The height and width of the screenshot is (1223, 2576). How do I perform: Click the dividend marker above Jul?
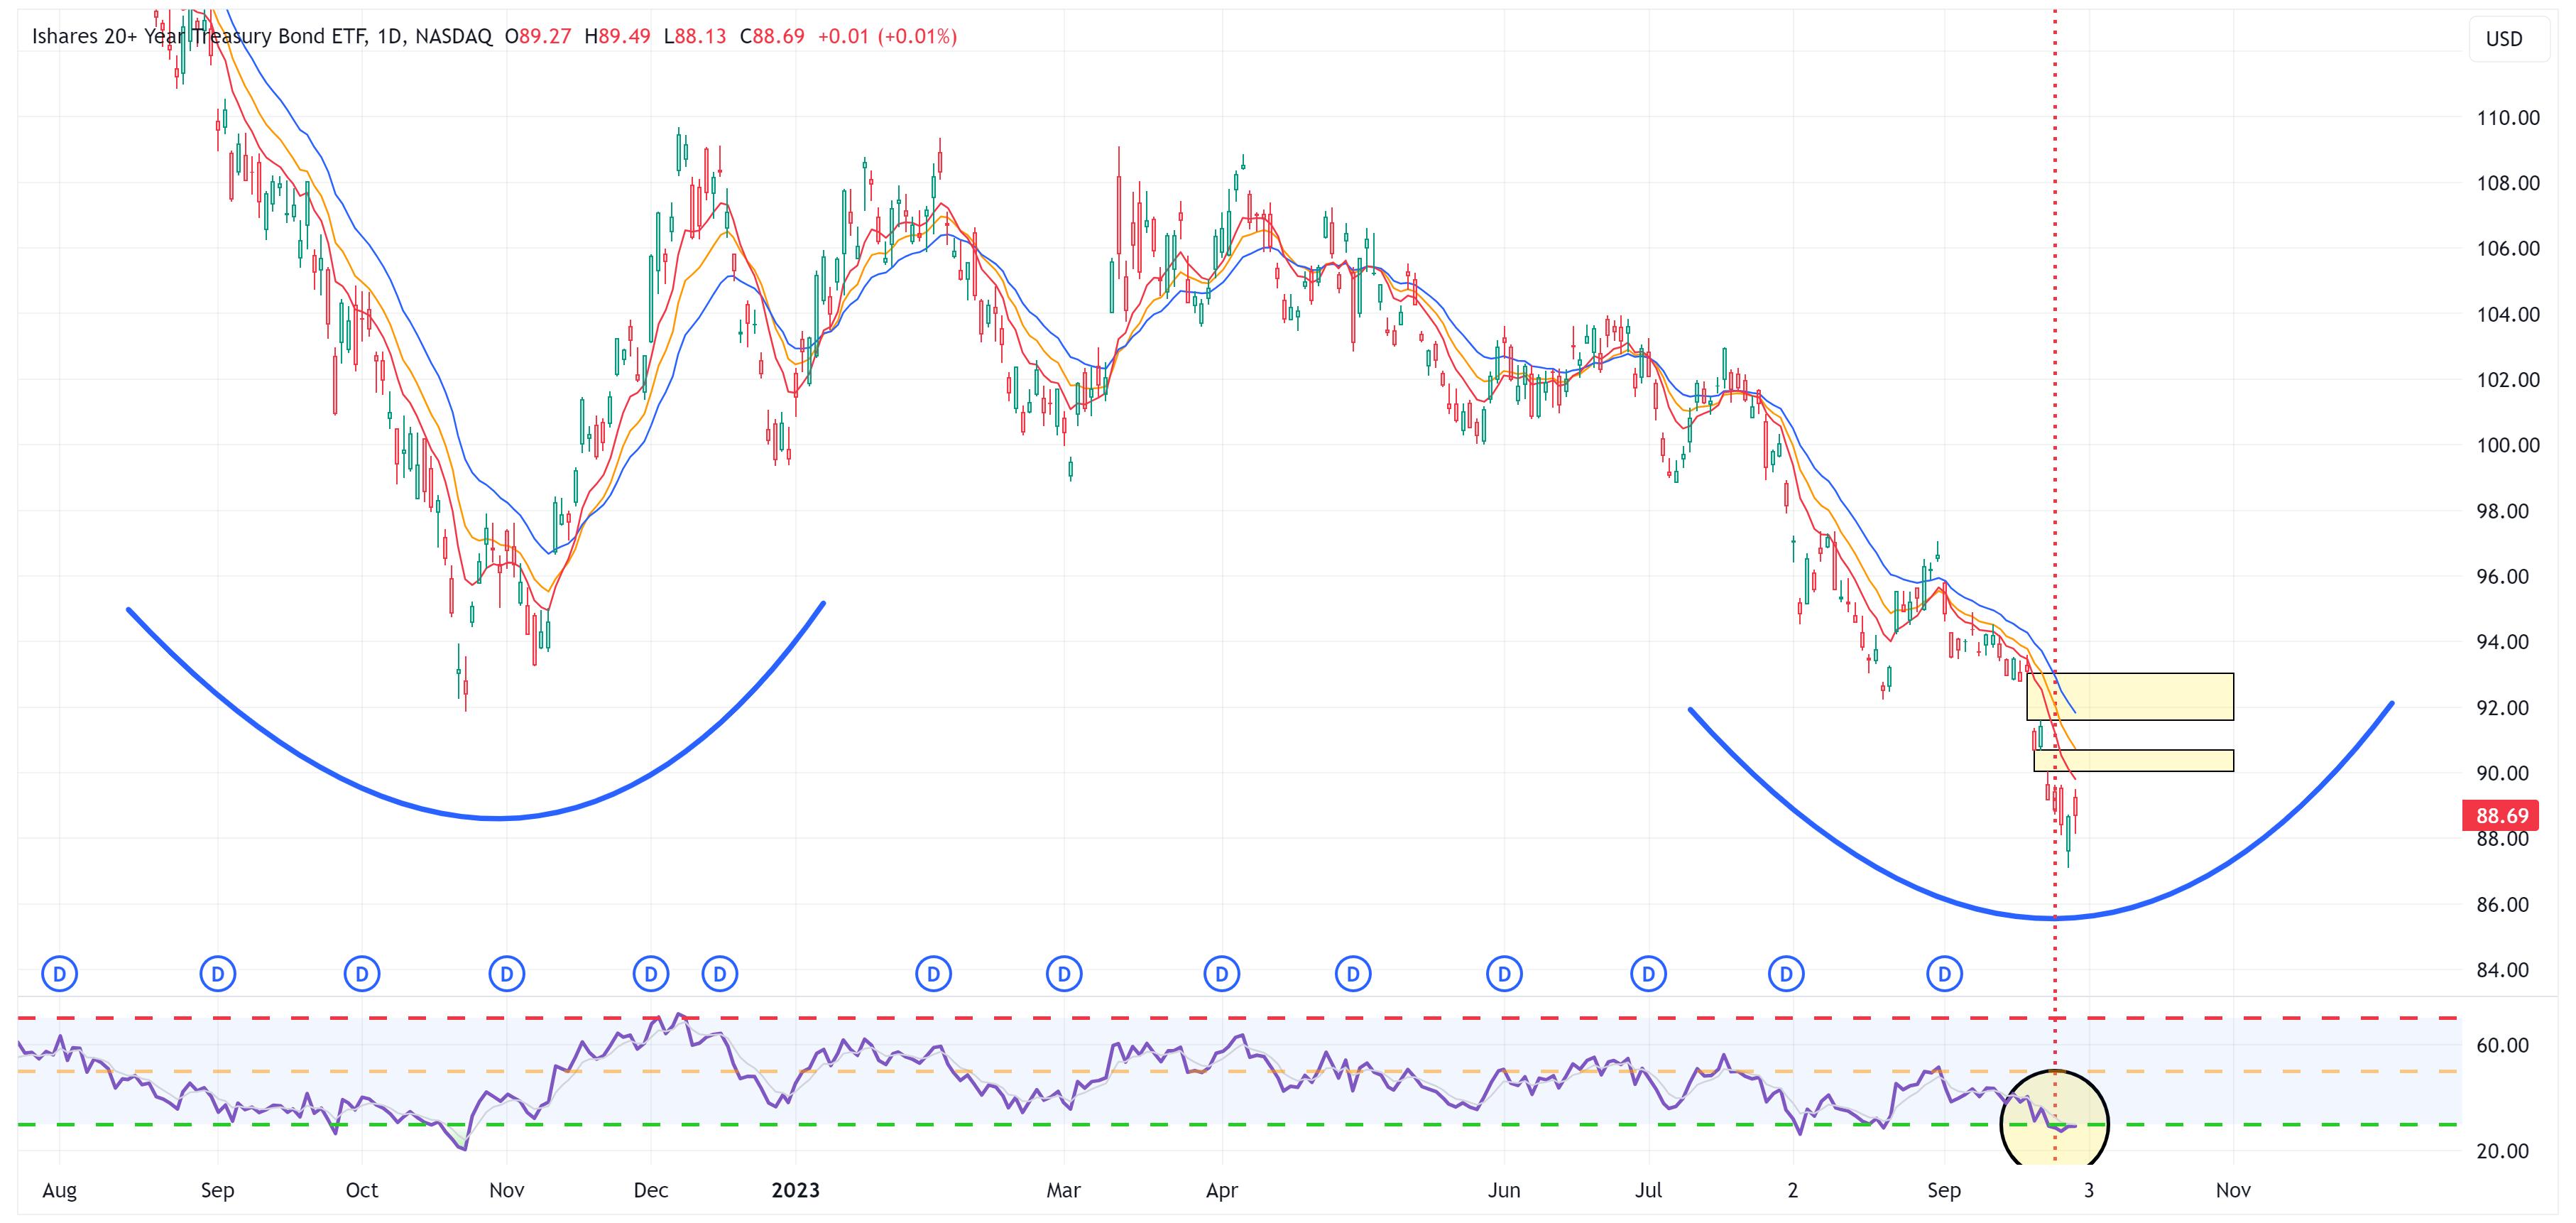1647,972
